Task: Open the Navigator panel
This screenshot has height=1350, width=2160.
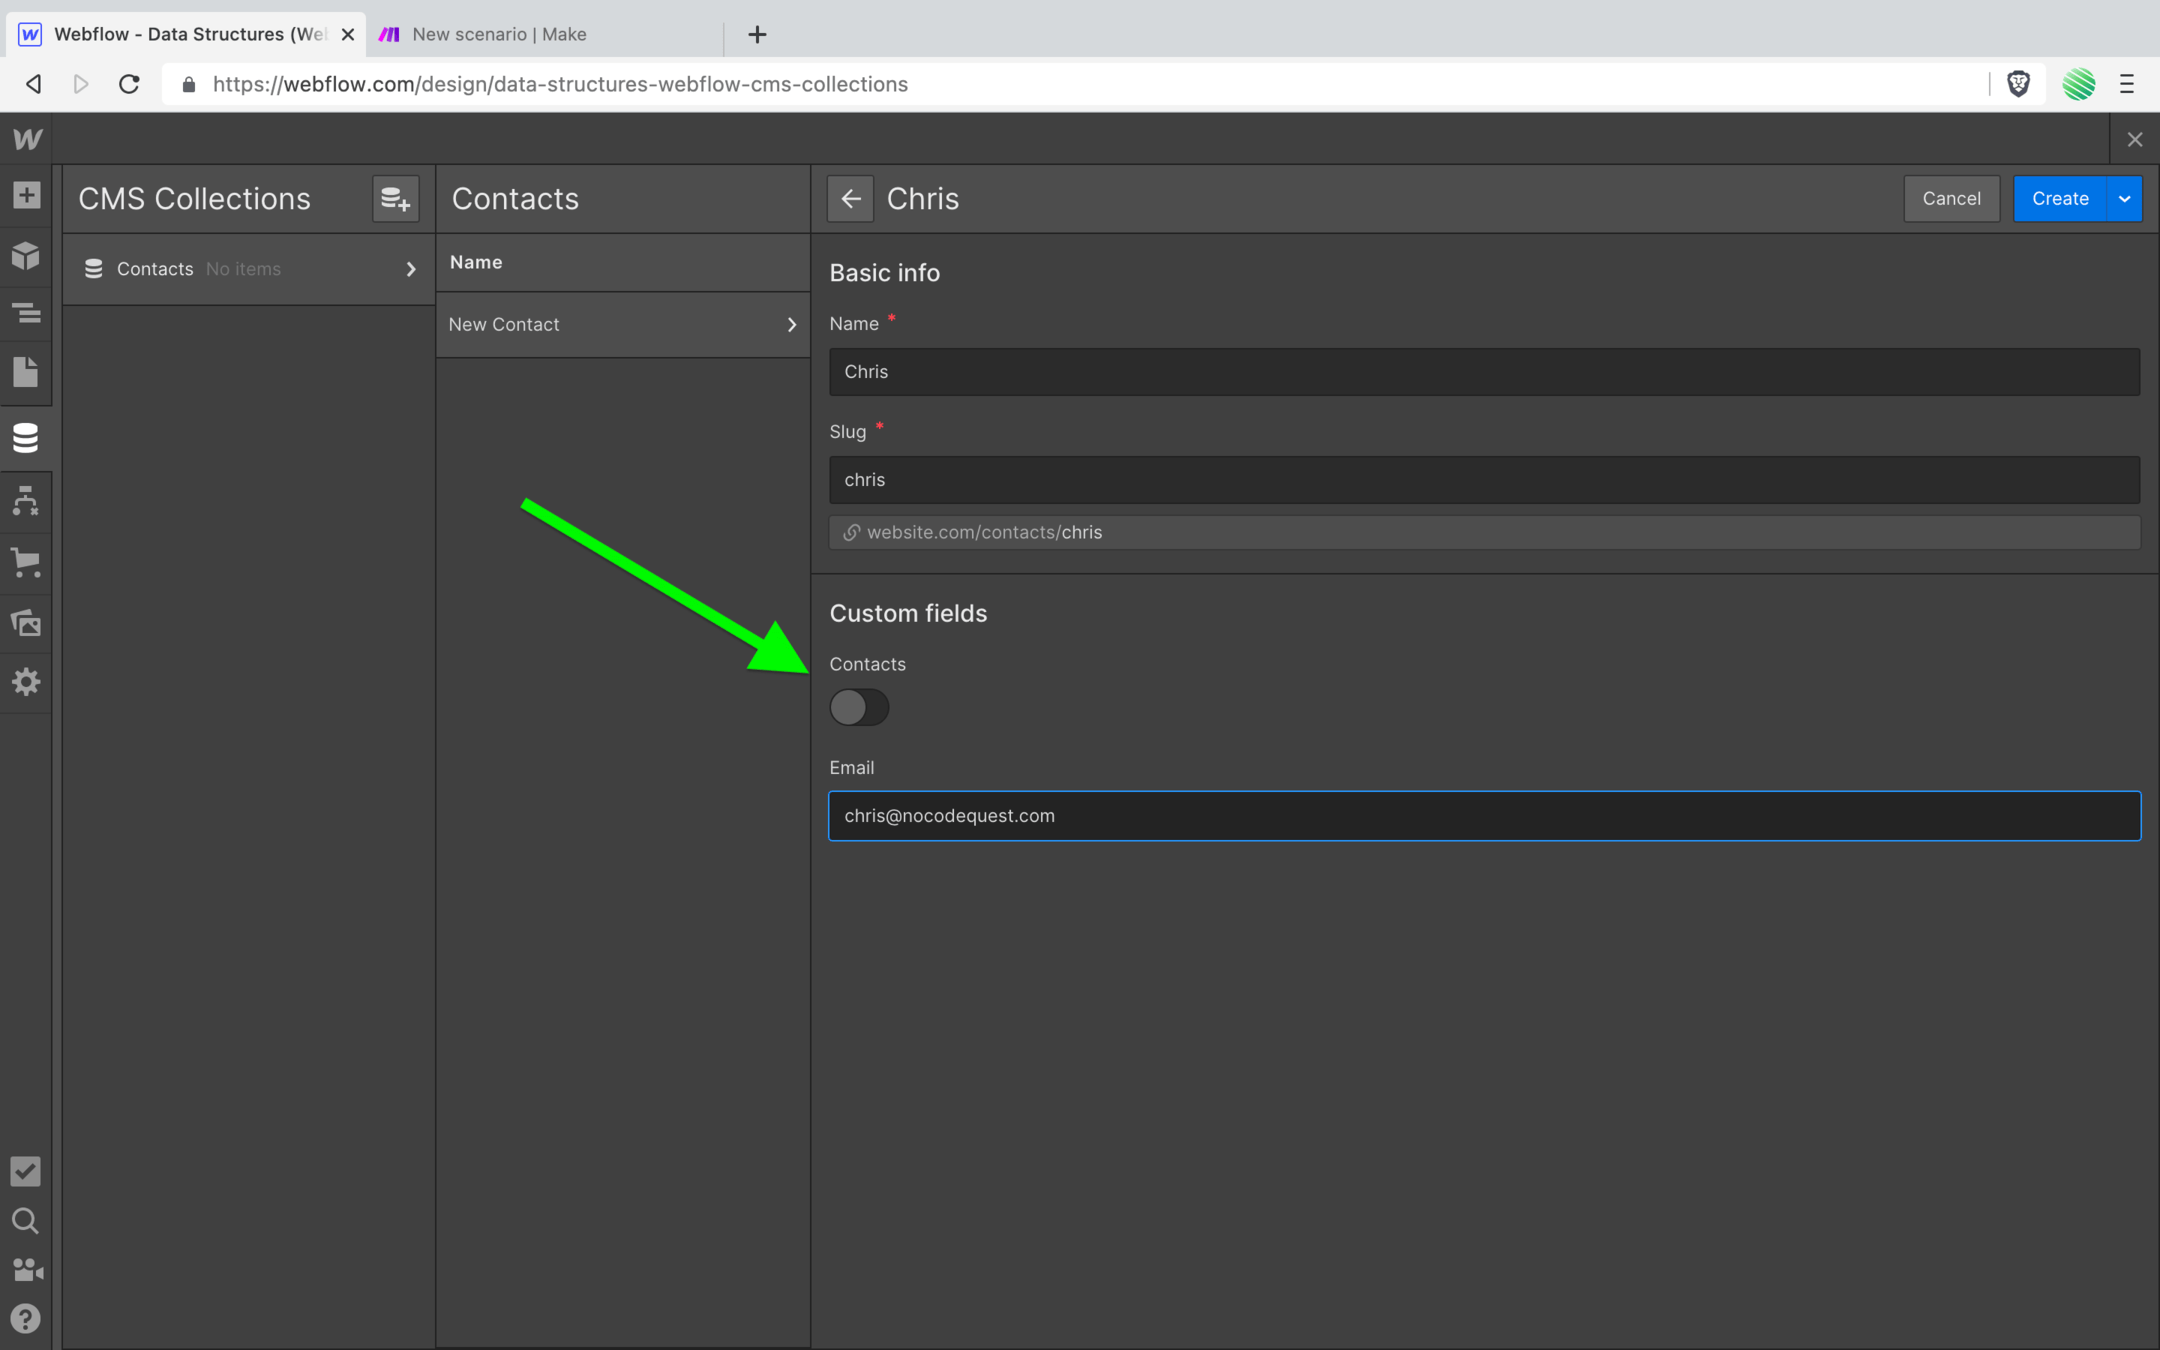Action: (26, 313)
